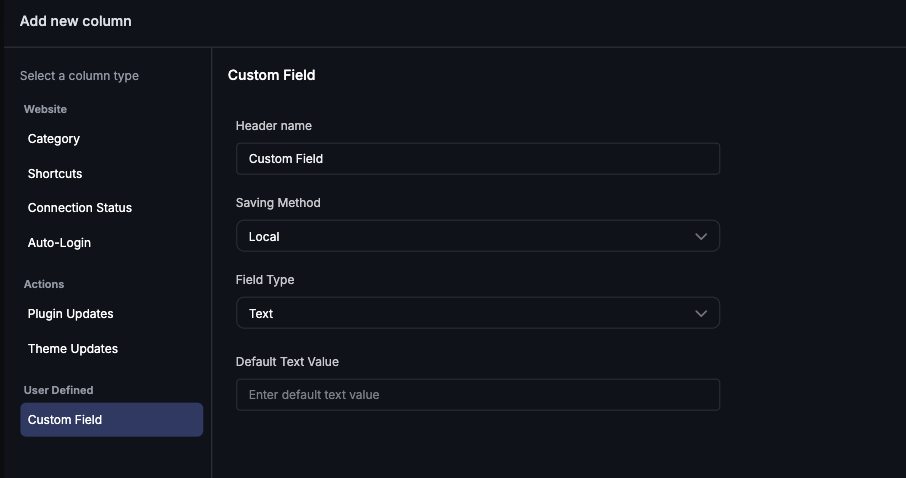
Task: Focus the Header name text input
Action: point(478,159)
